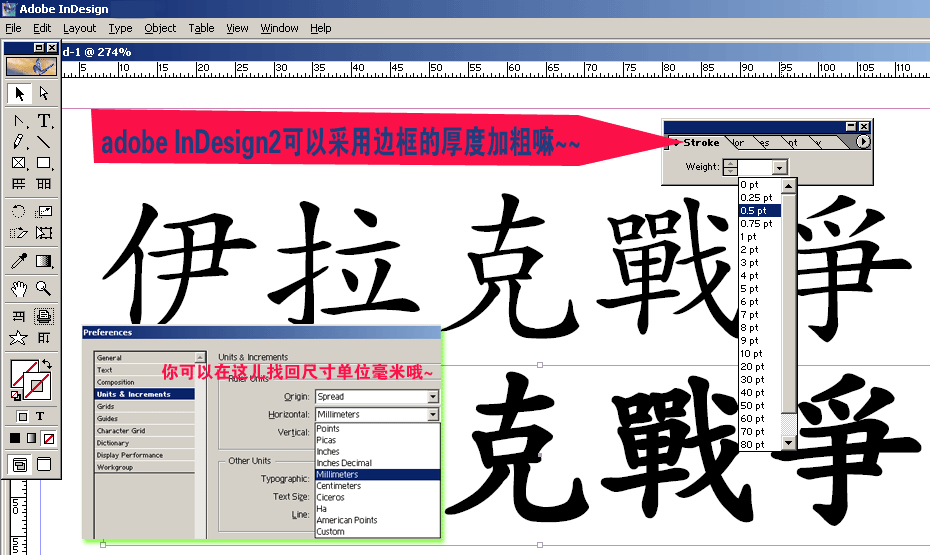This screenshot has height=555, width=930.
Task: Select the Pencil tool
Action: coord(19,142)
